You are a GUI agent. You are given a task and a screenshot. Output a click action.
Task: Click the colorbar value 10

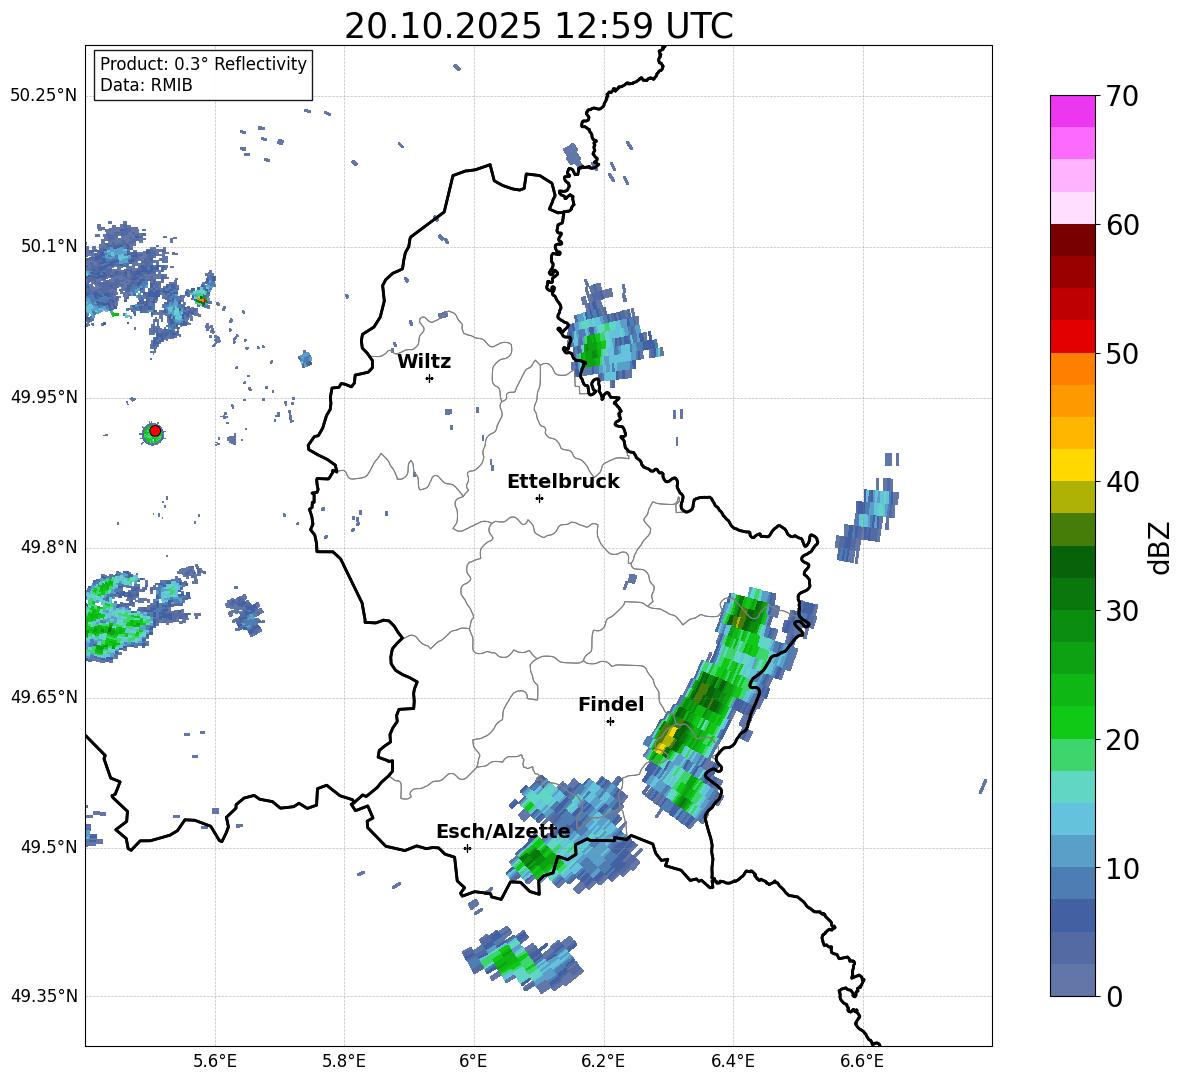point(1122,868)
